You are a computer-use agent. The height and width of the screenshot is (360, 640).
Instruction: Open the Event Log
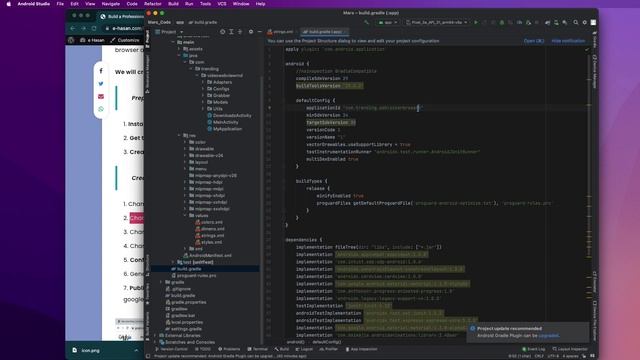tap(533, 349)
